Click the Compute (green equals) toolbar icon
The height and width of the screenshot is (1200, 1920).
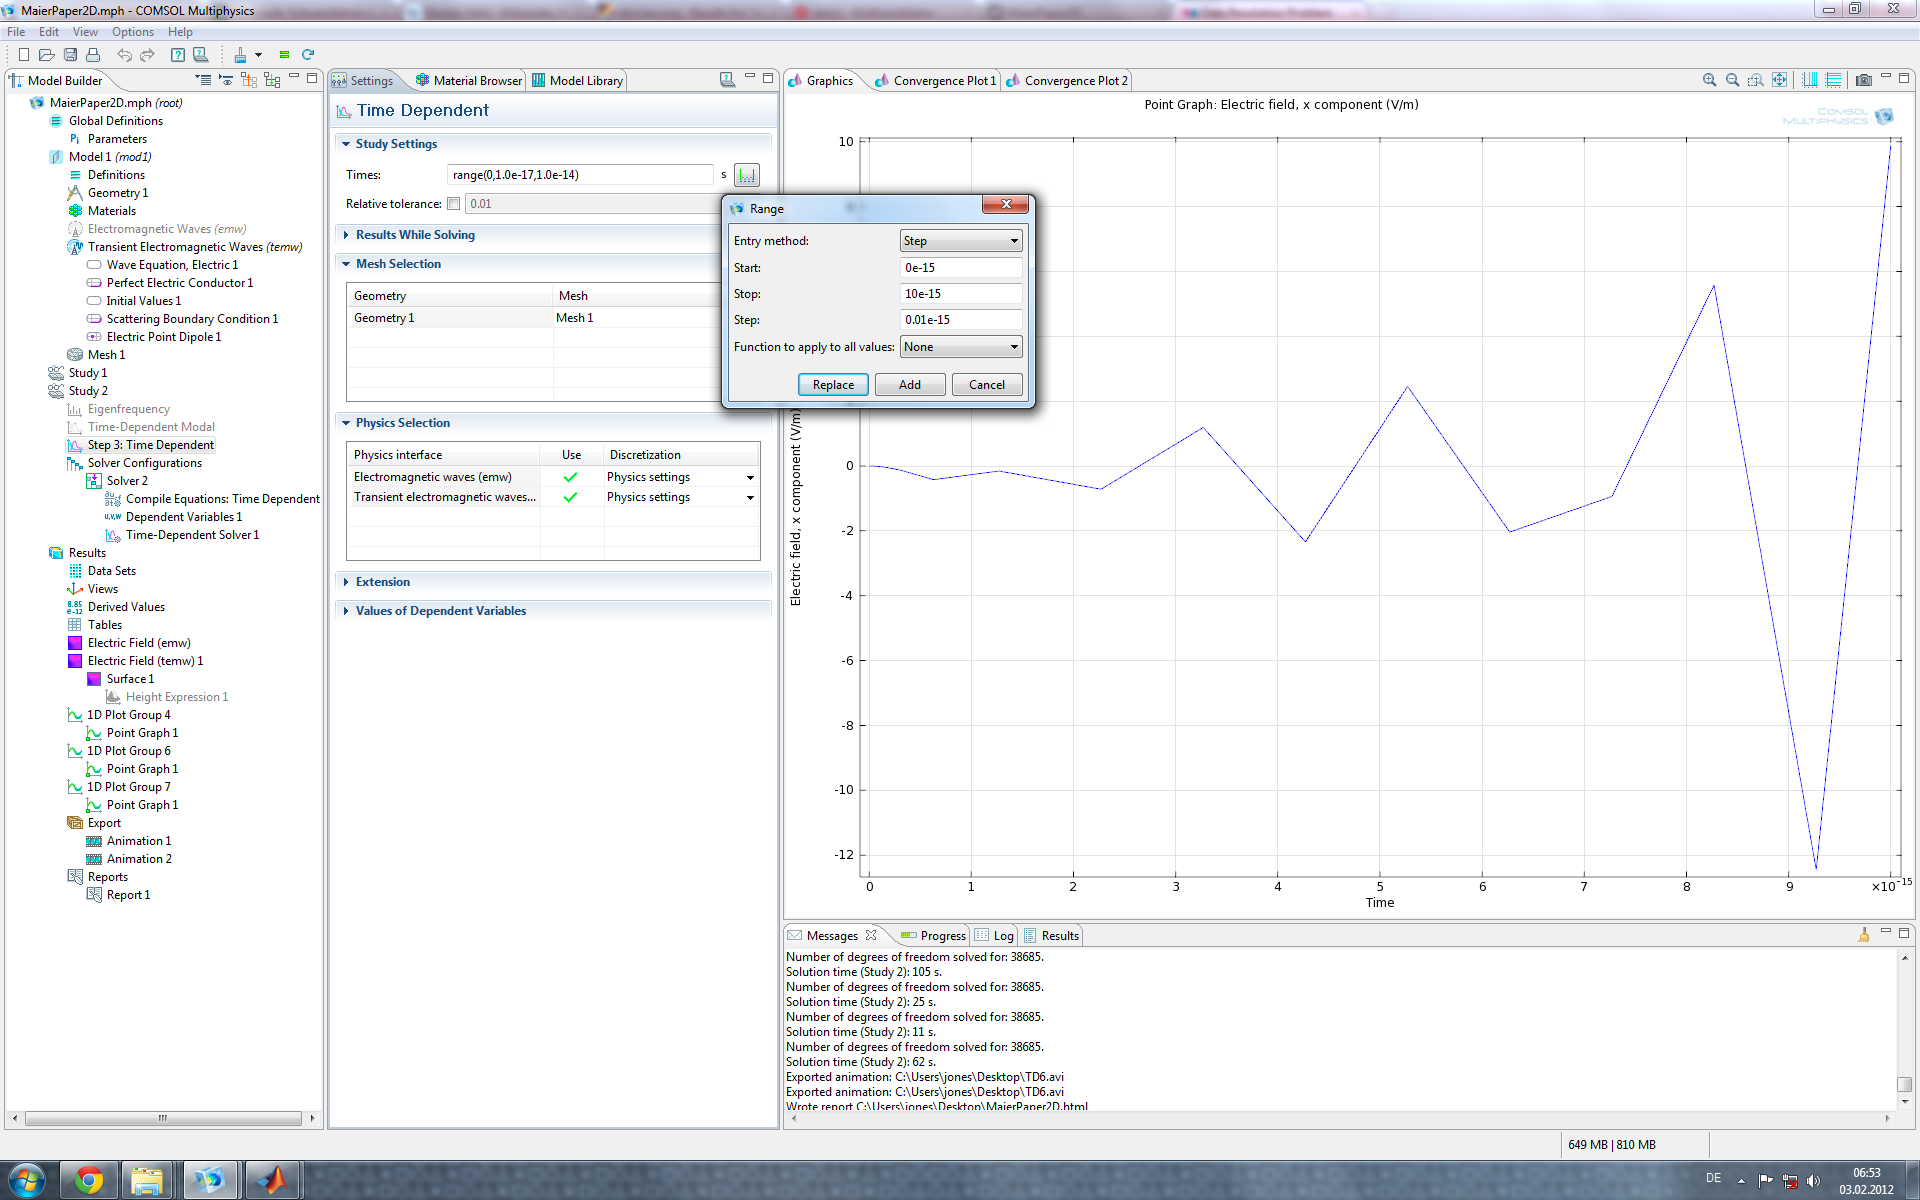tap(284, 55)
